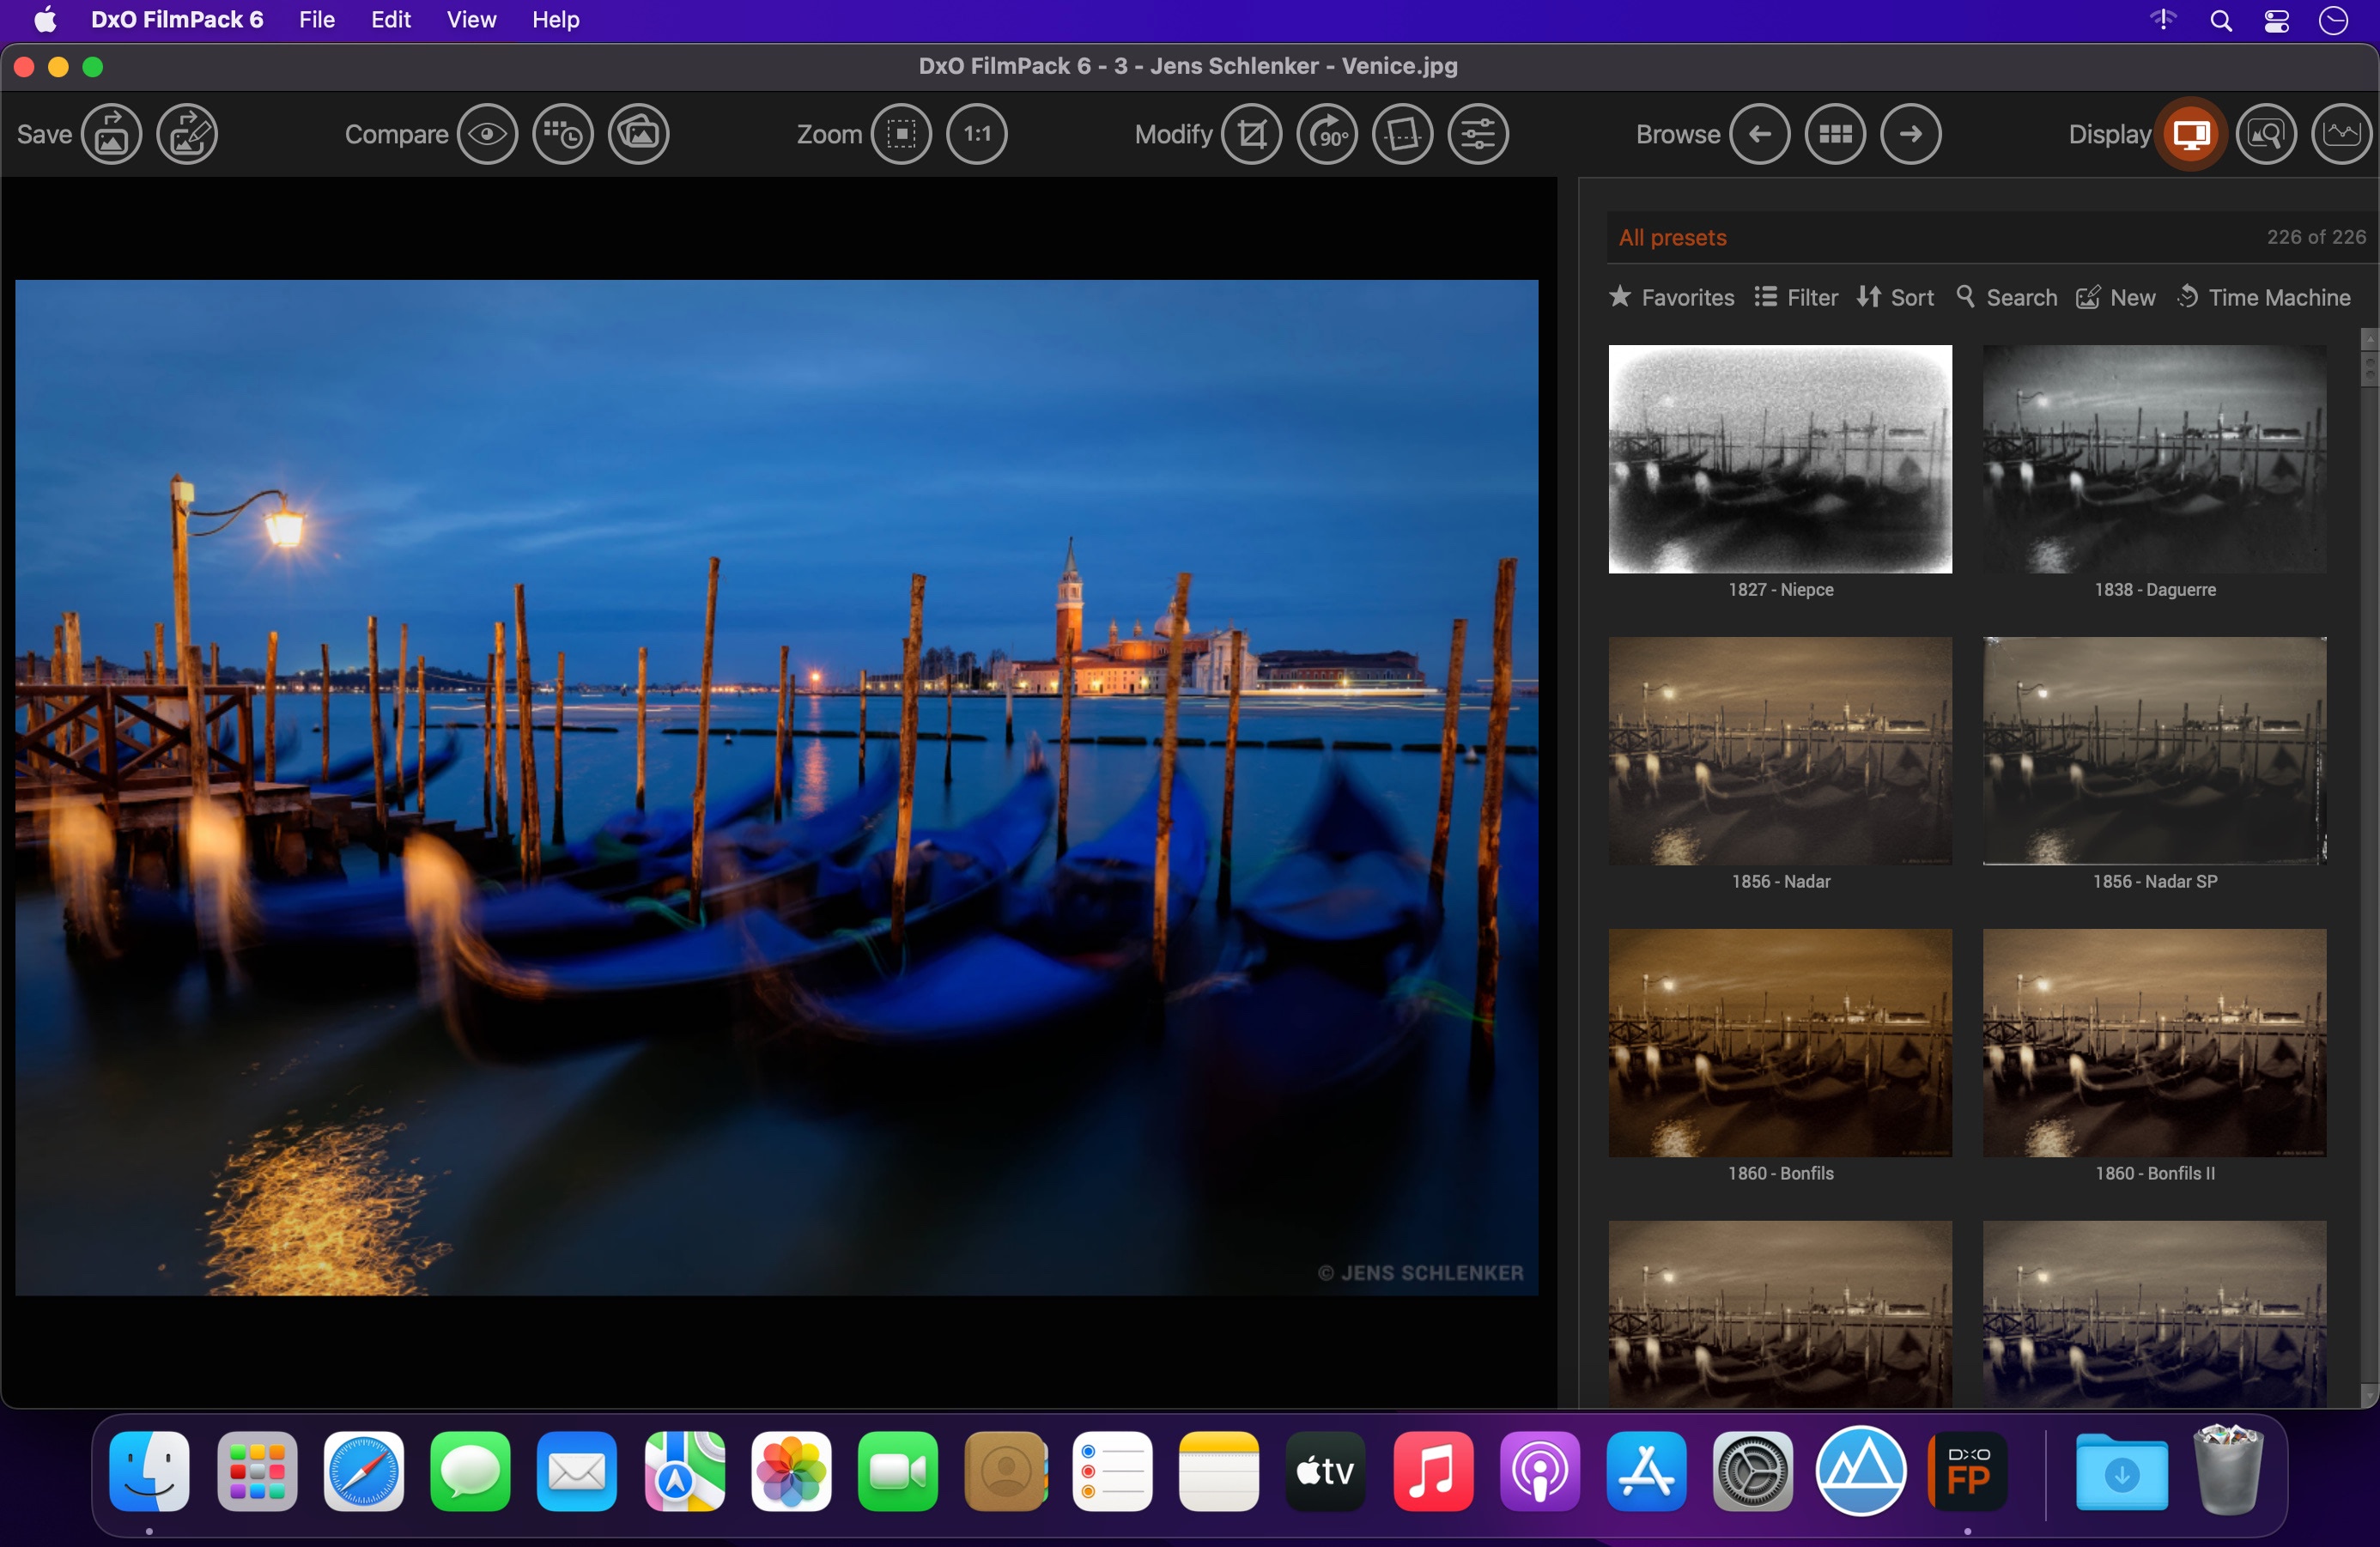Expand the All presets header
Image resolution: width=2380 pixels, height=1547 pixels.
[x=1989, y=237]
